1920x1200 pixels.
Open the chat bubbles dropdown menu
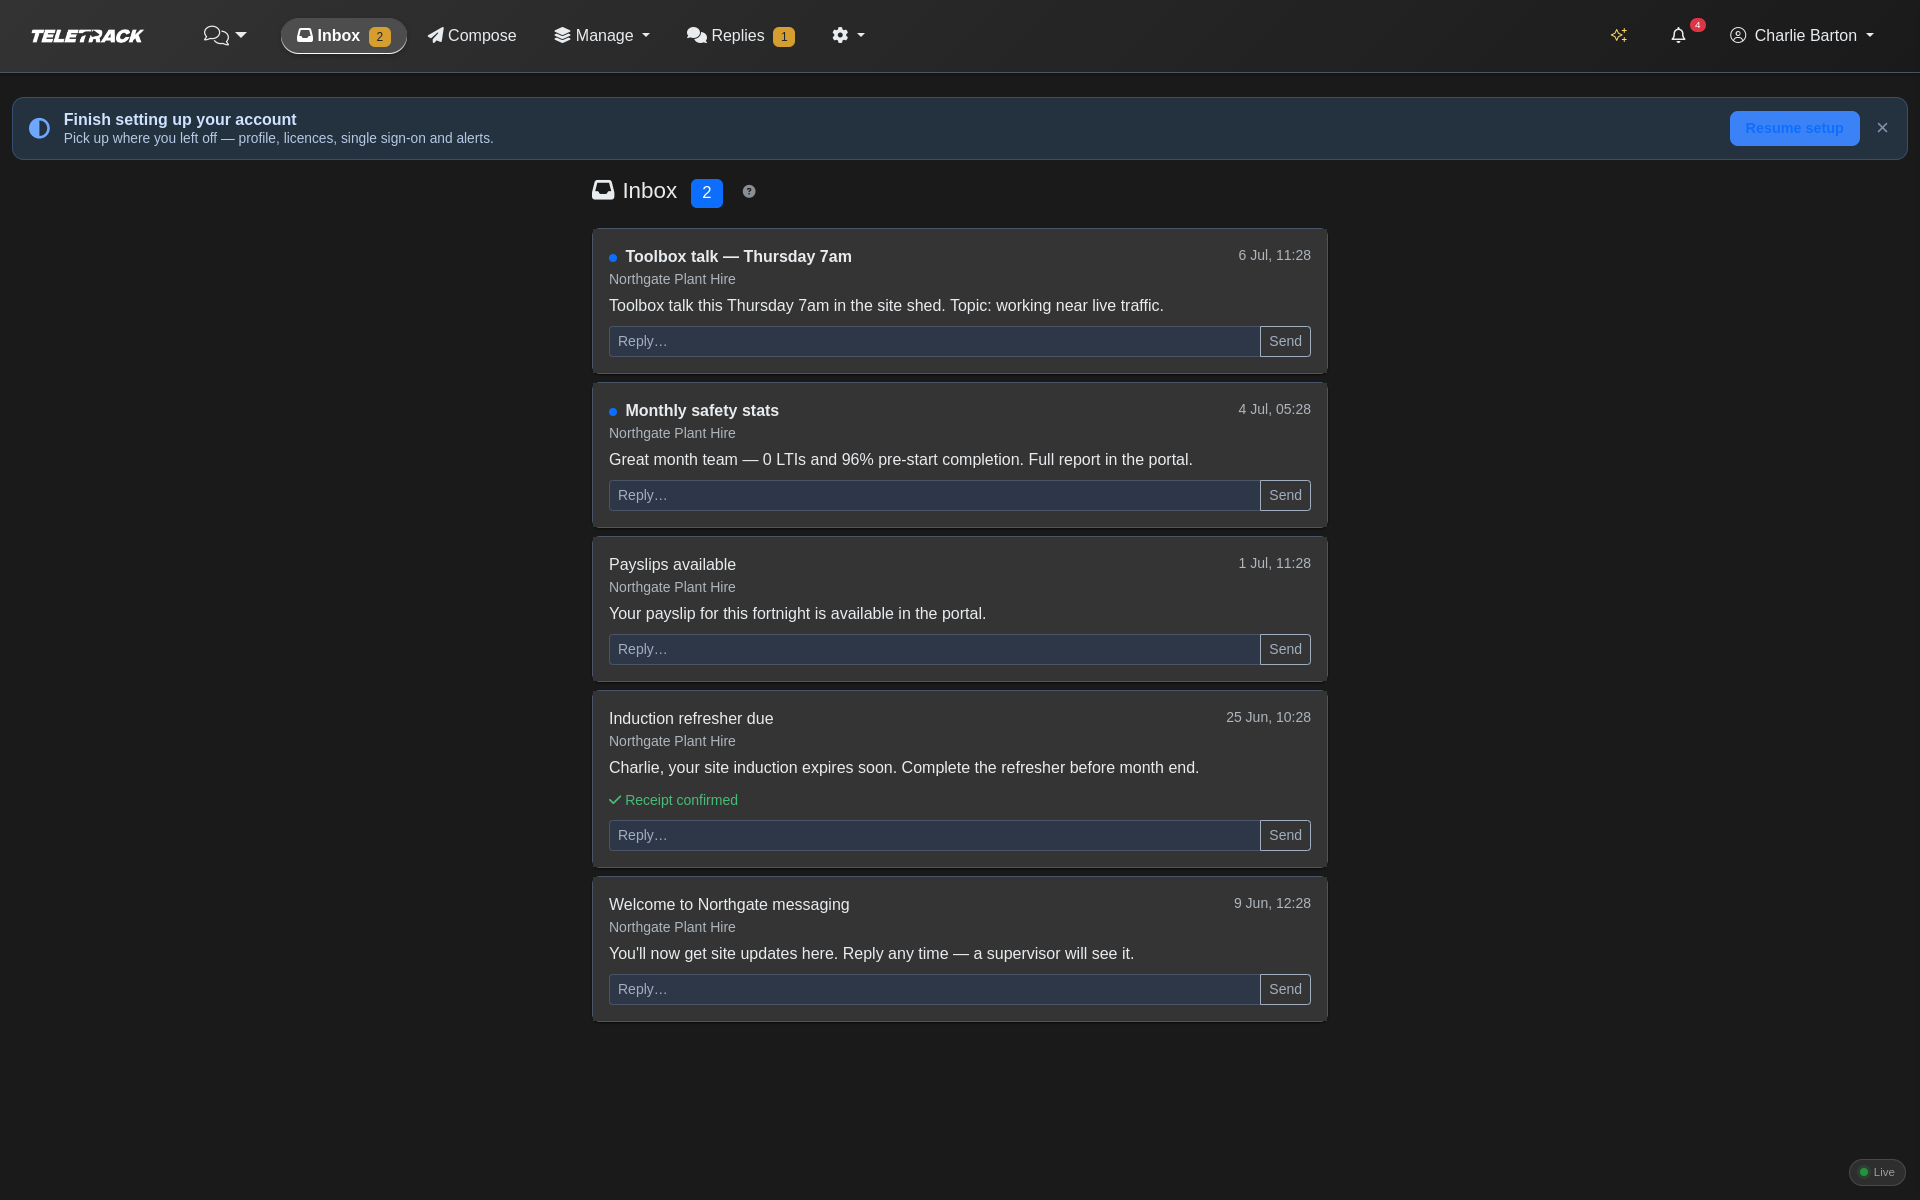[225, 36]
